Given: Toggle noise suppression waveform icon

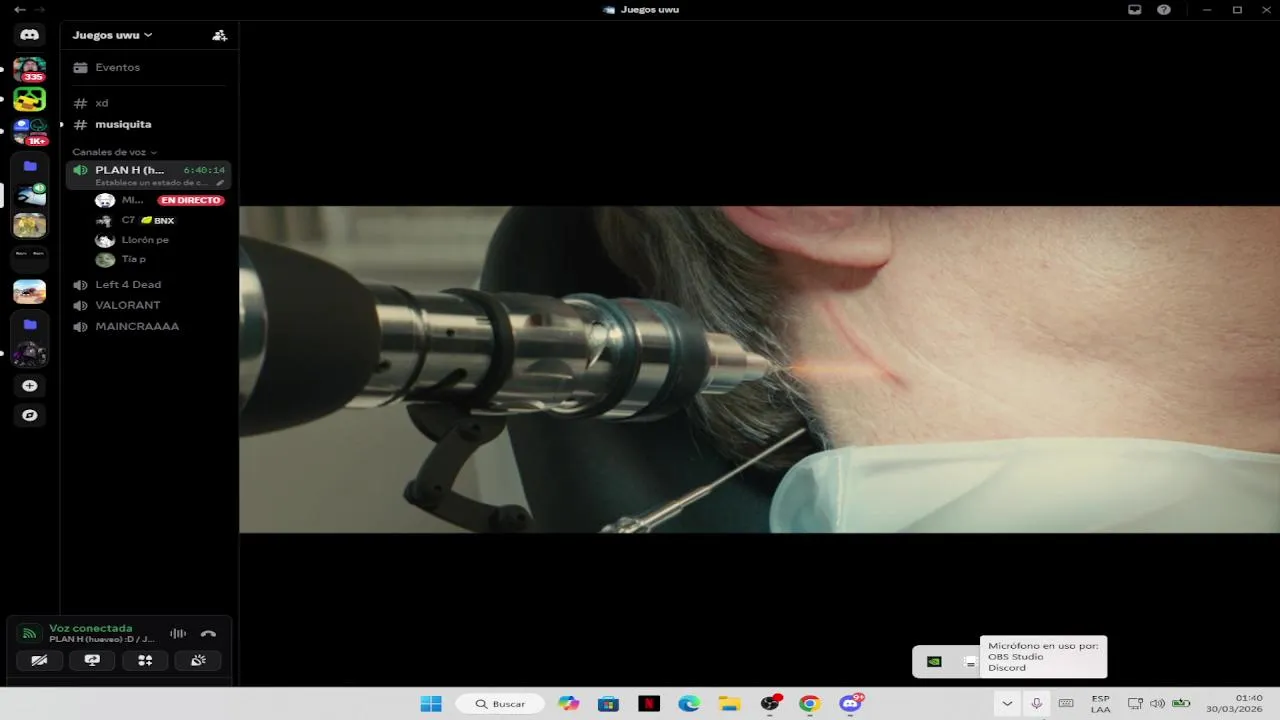Looking at the screenshot, I should (178, 634).
